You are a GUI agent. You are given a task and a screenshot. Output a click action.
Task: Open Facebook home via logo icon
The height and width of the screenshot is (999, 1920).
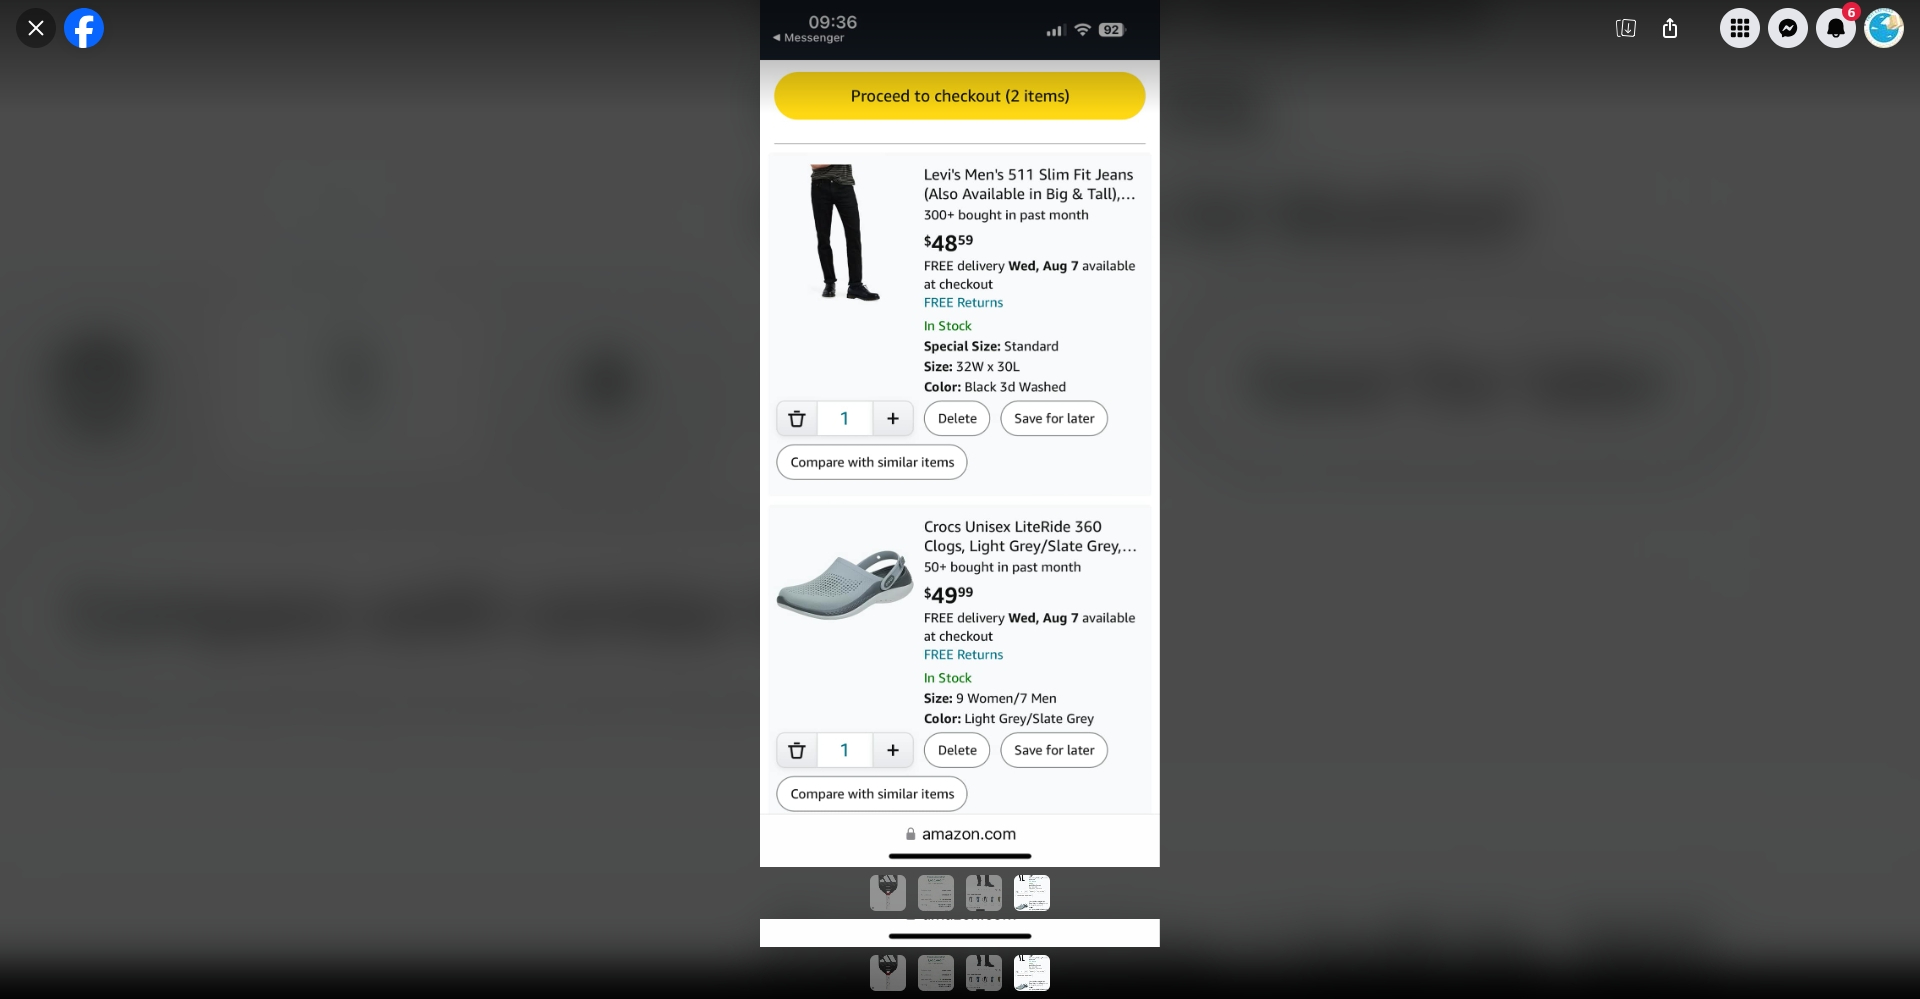pos(84,28)
